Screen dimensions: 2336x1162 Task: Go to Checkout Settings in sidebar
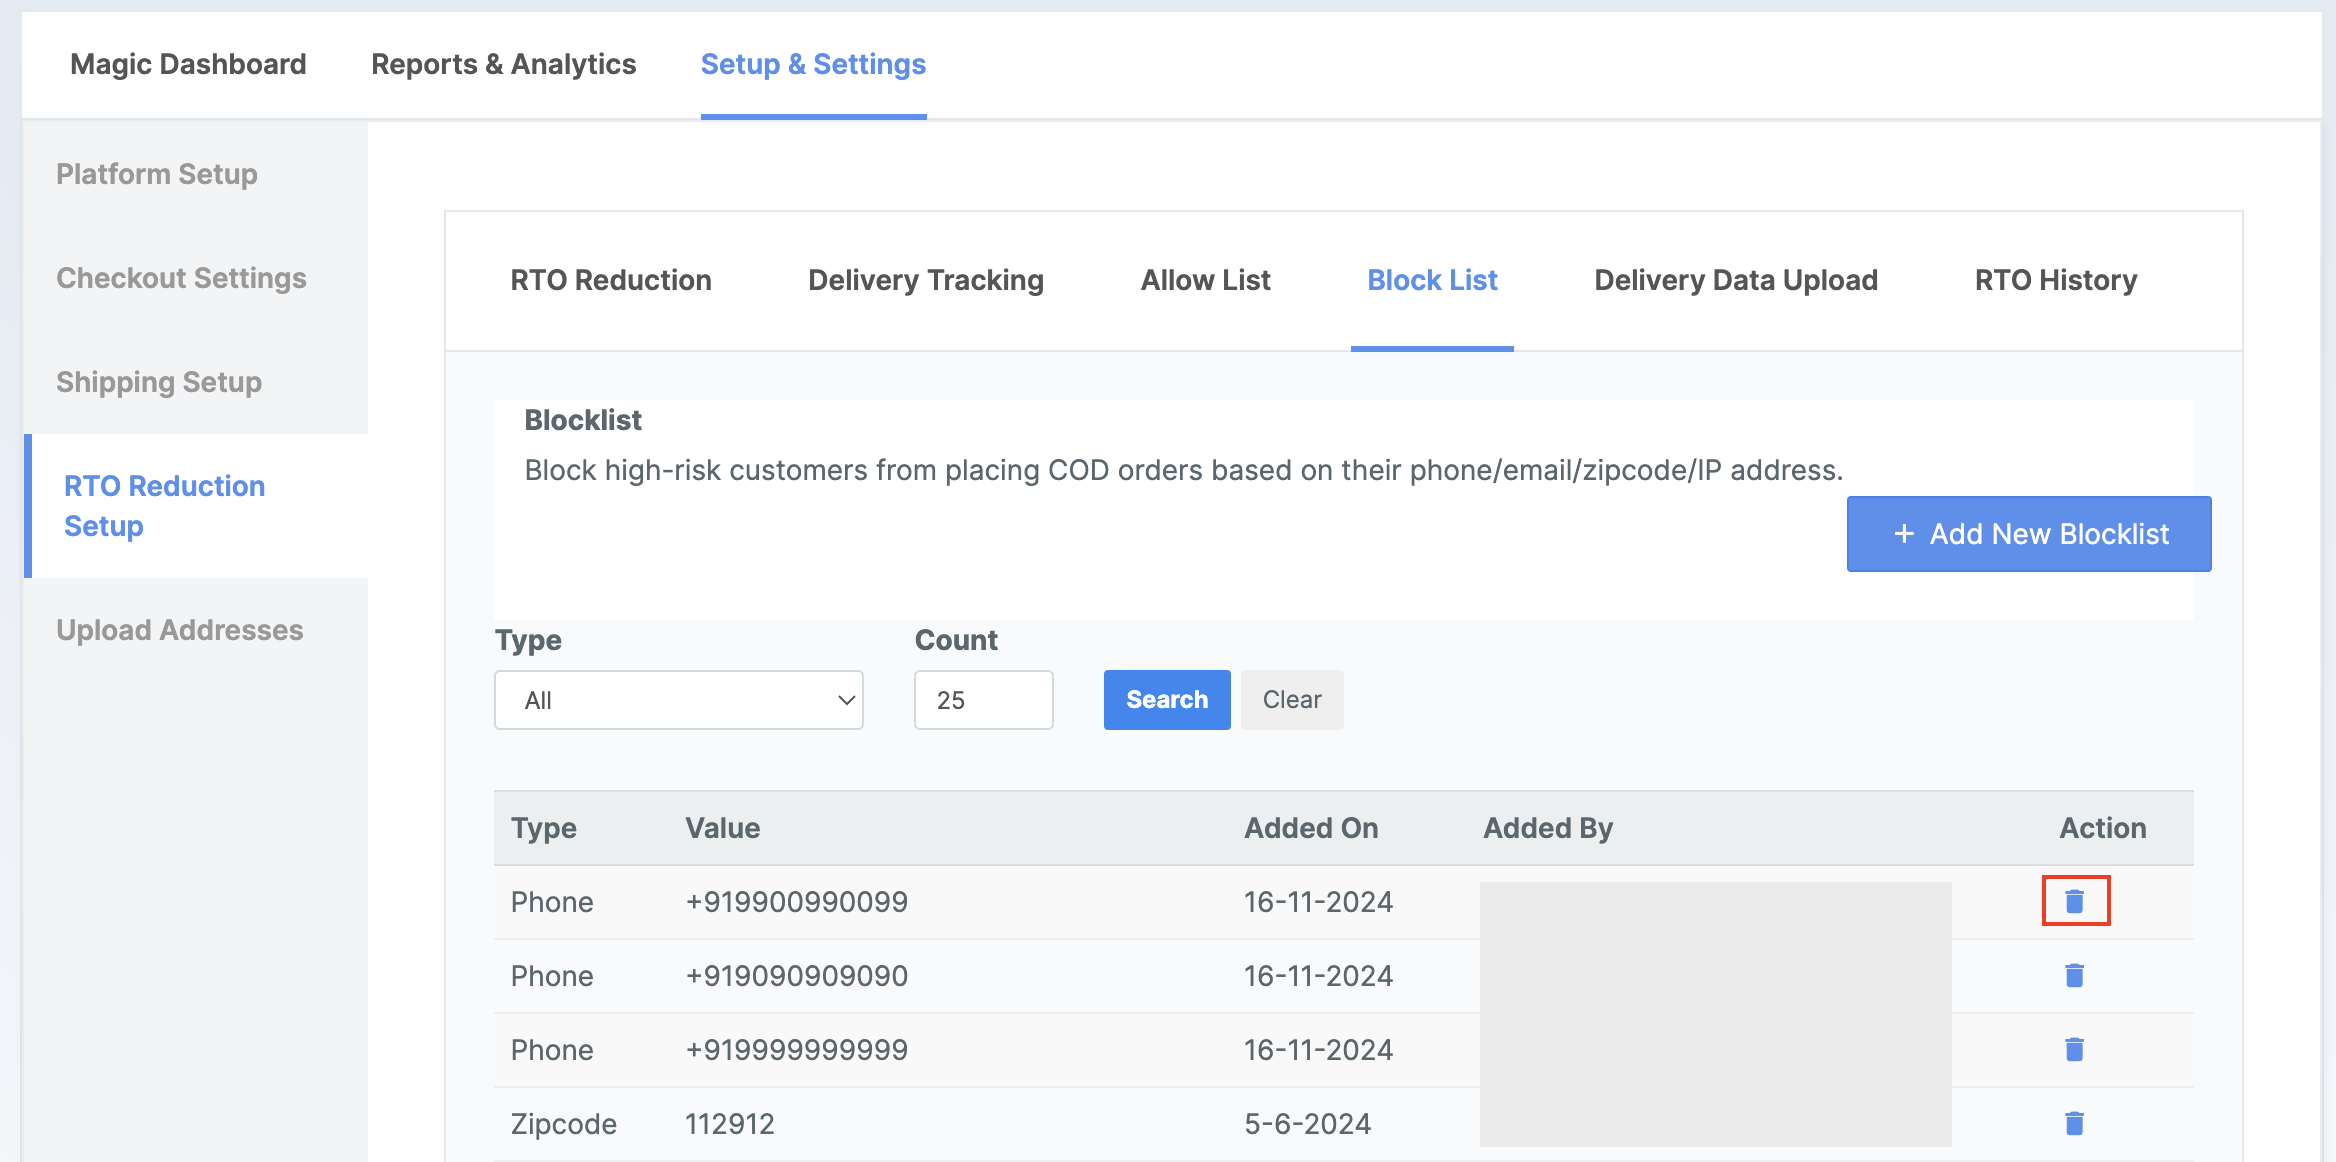181,278
